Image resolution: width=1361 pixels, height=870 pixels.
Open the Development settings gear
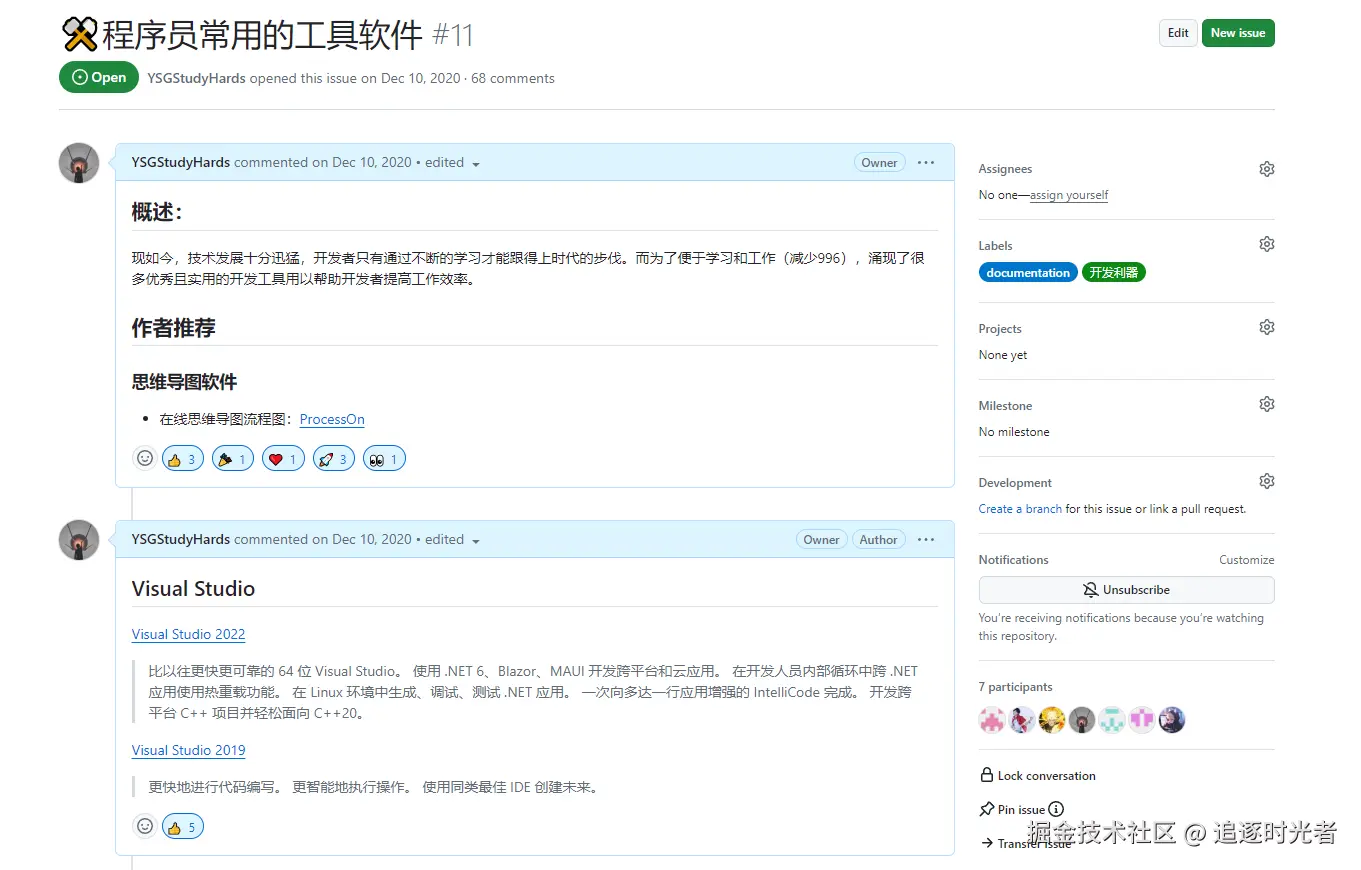tap(1266, 481)
